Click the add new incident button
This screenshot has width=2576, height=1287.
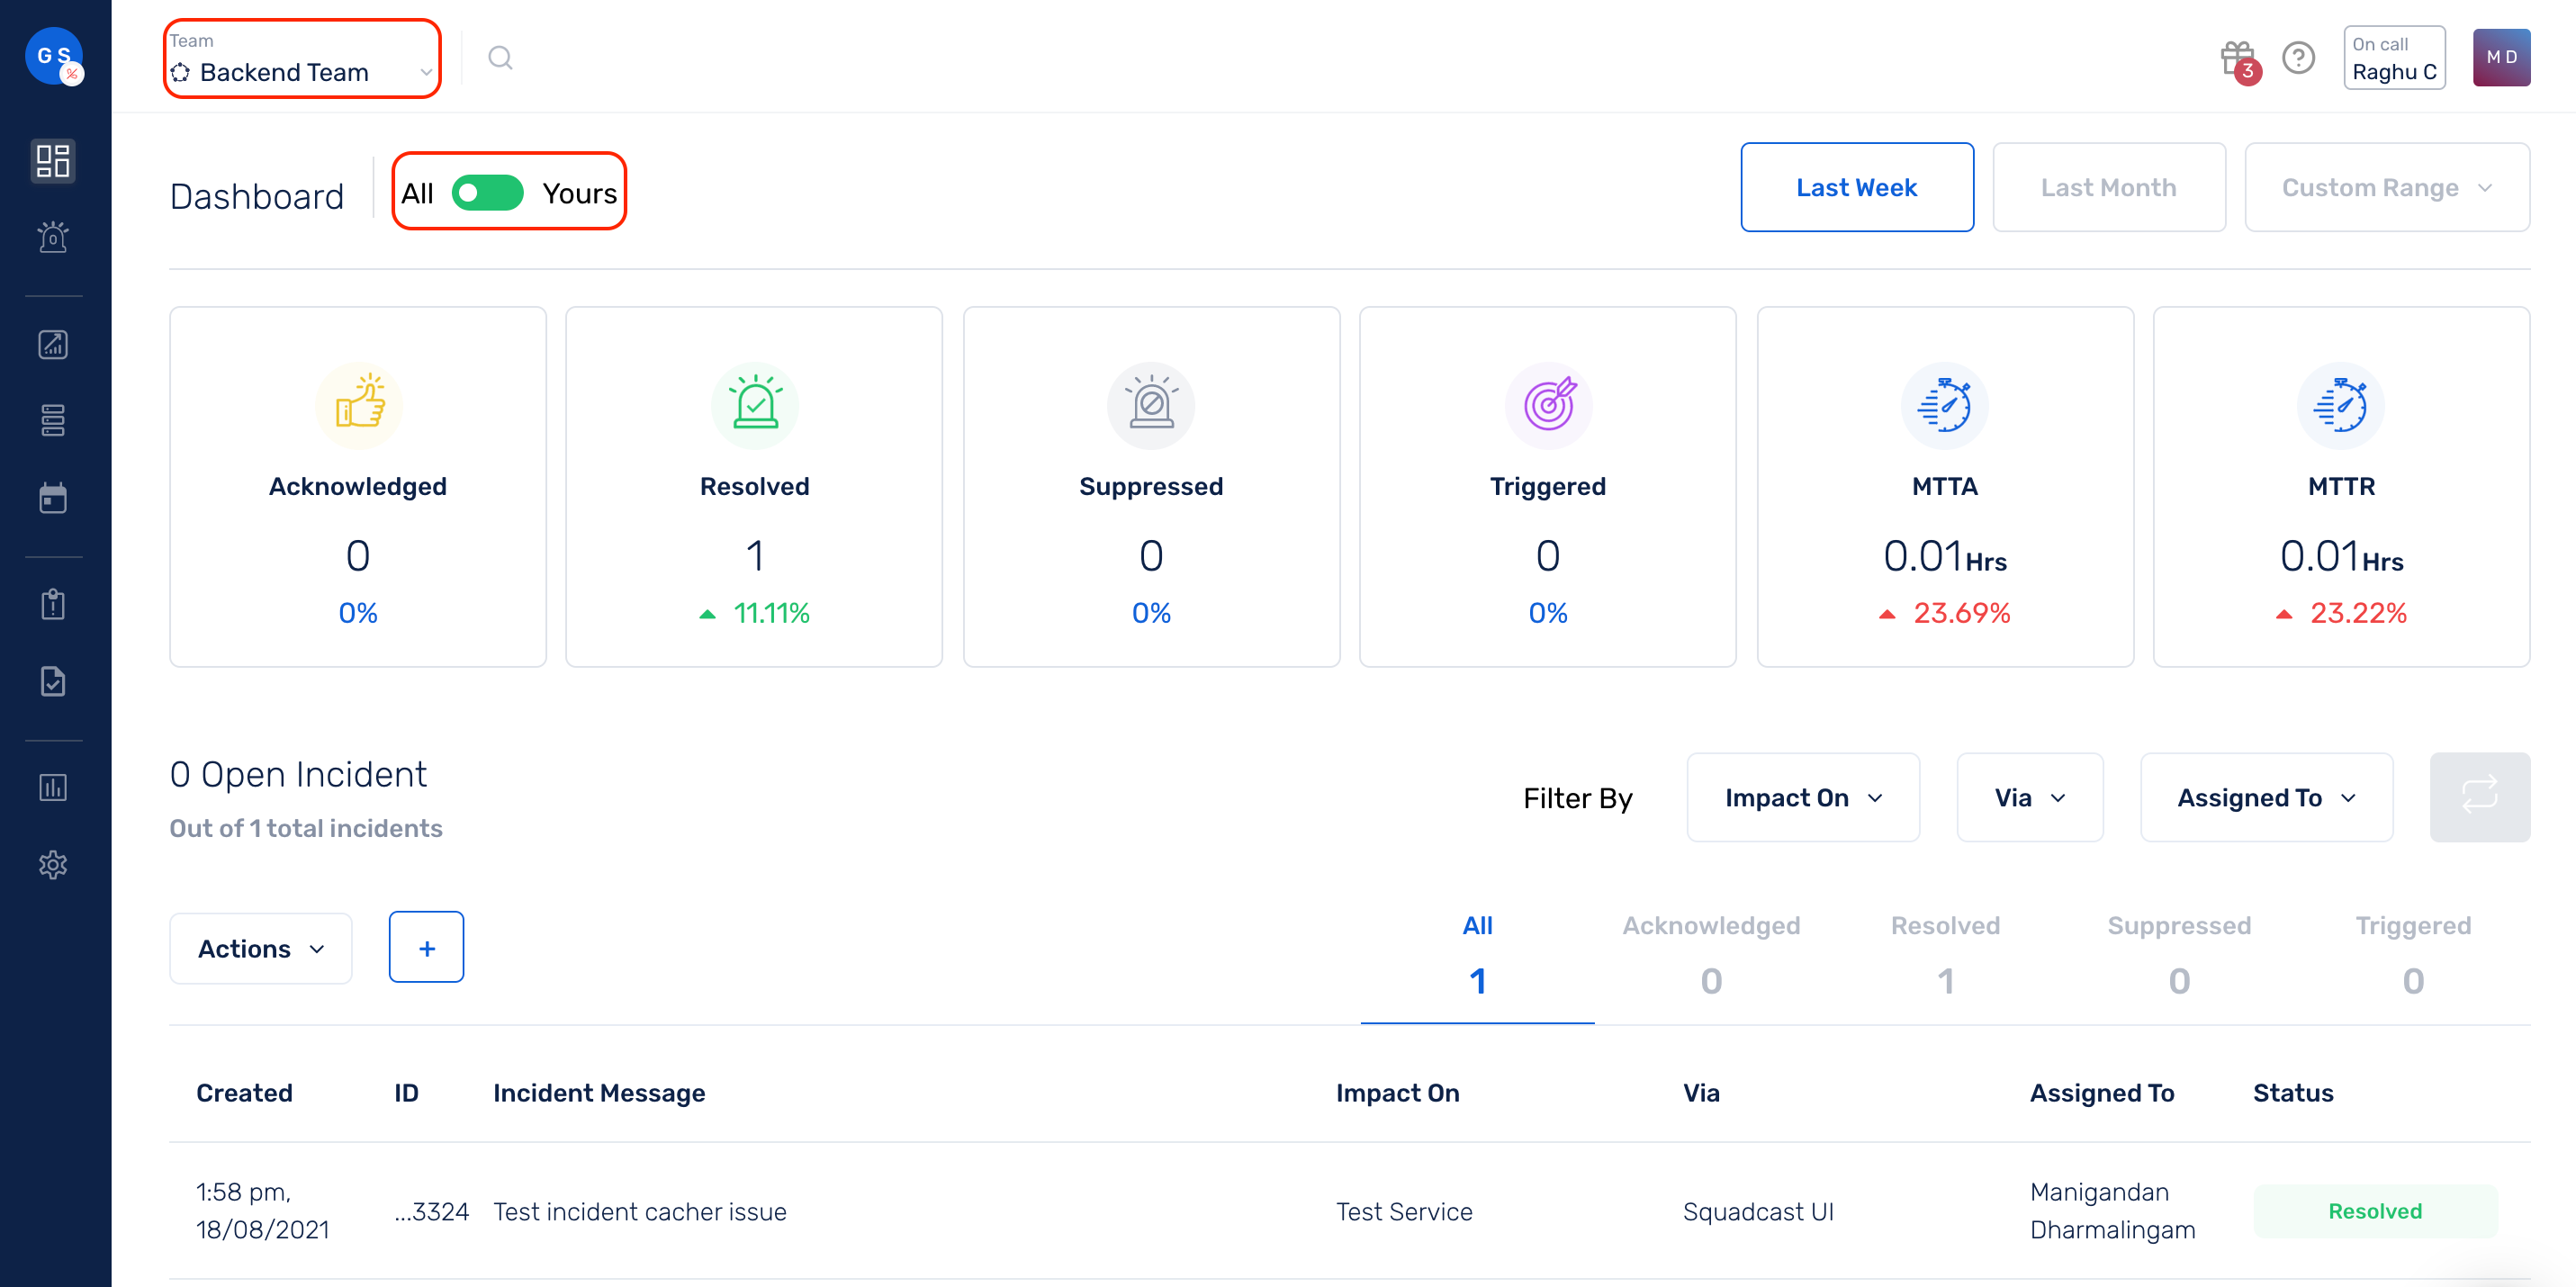pyautogui.click(x=426, y=947)
